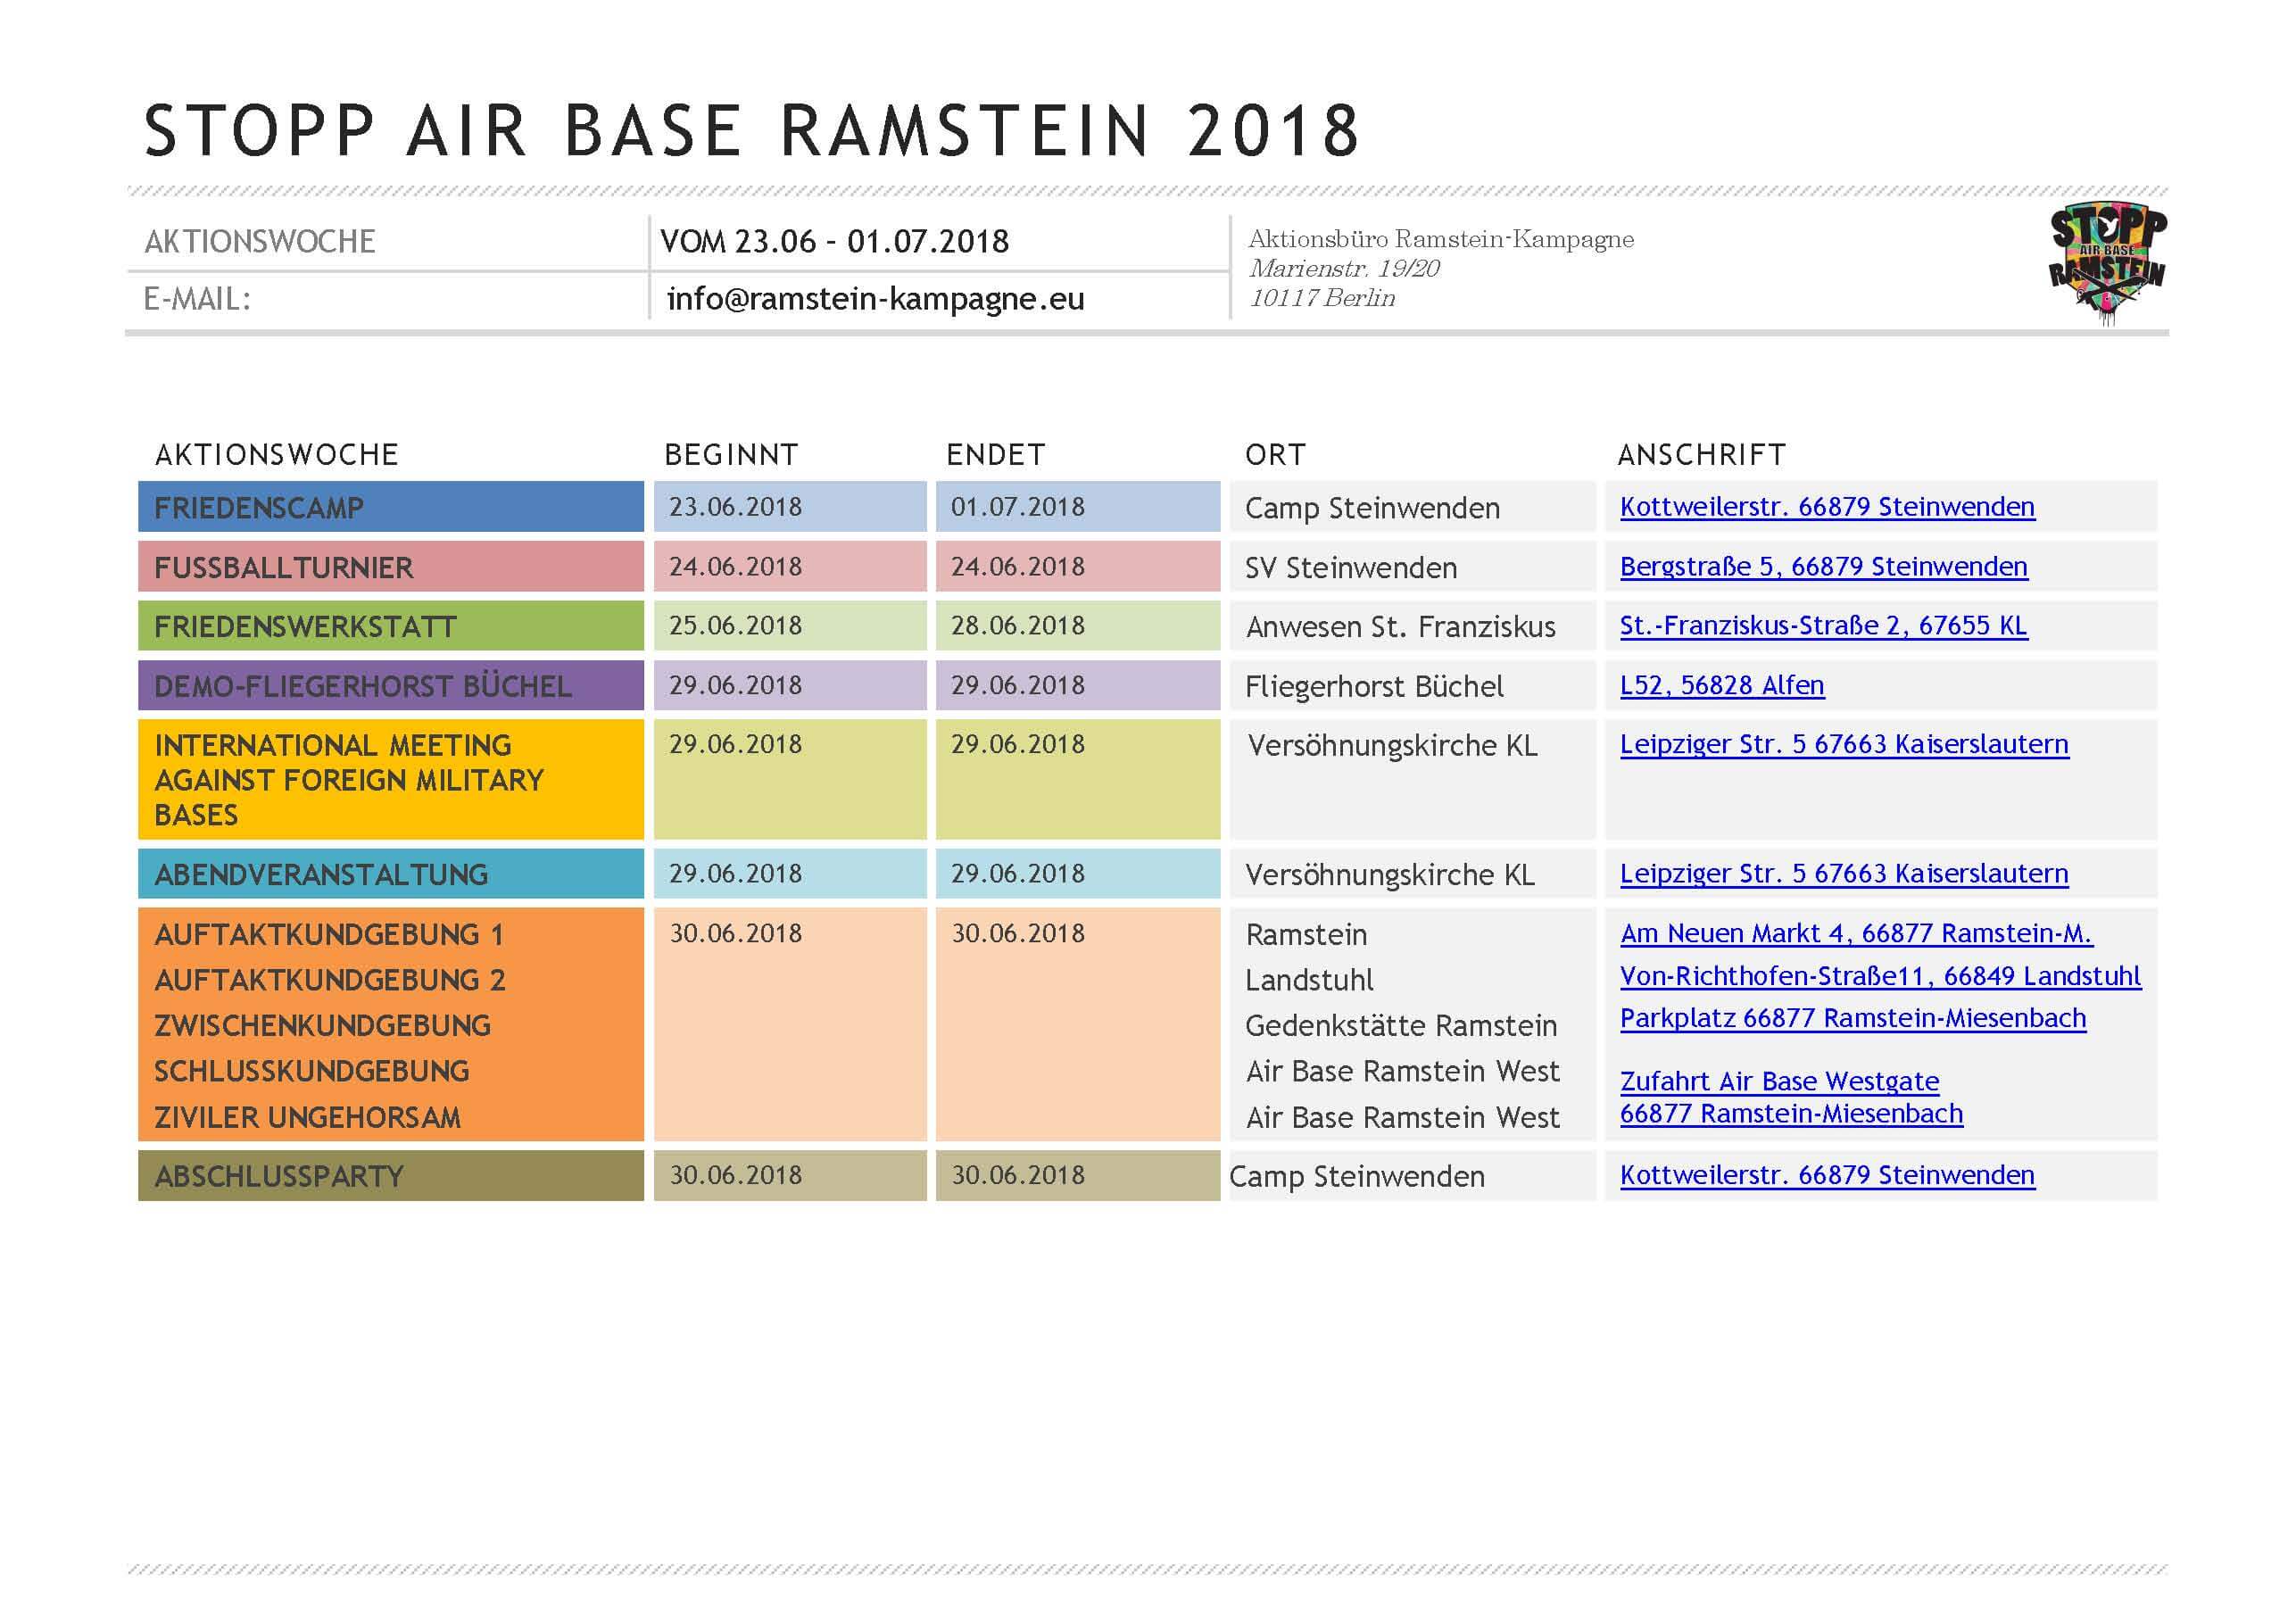Click the Camp Steinwenden cell in Friedenscamp row
2296x1624 pixels.
tap(1412, 507)
